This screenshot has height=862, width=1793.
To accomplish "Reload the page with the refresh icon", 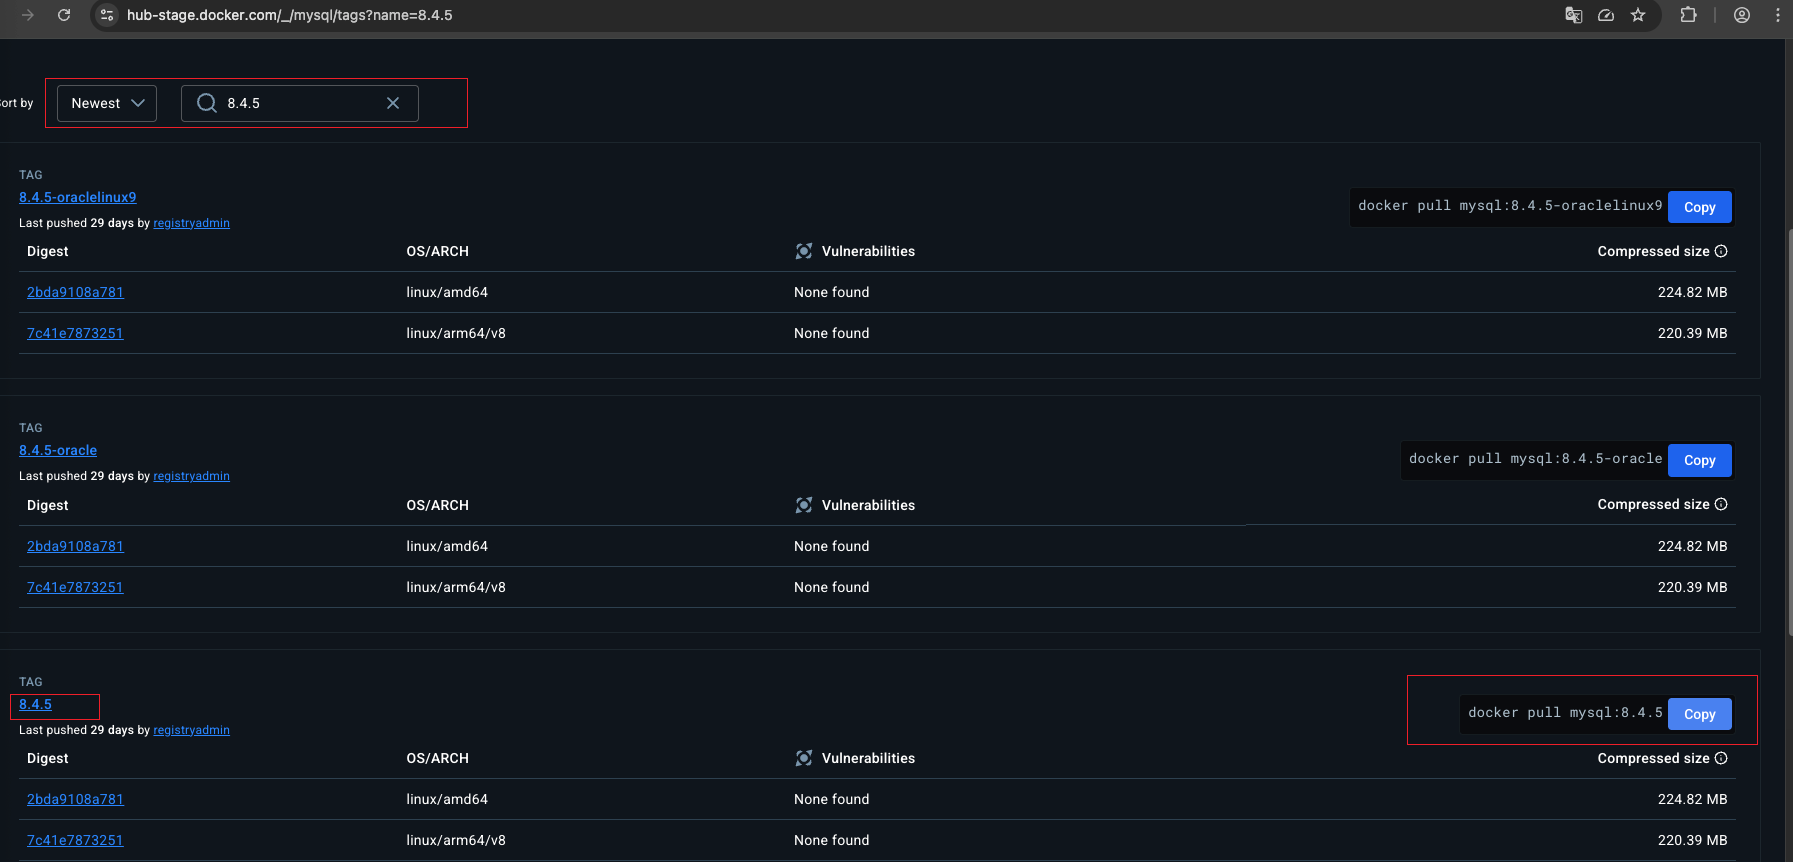I will click(64, 15).
